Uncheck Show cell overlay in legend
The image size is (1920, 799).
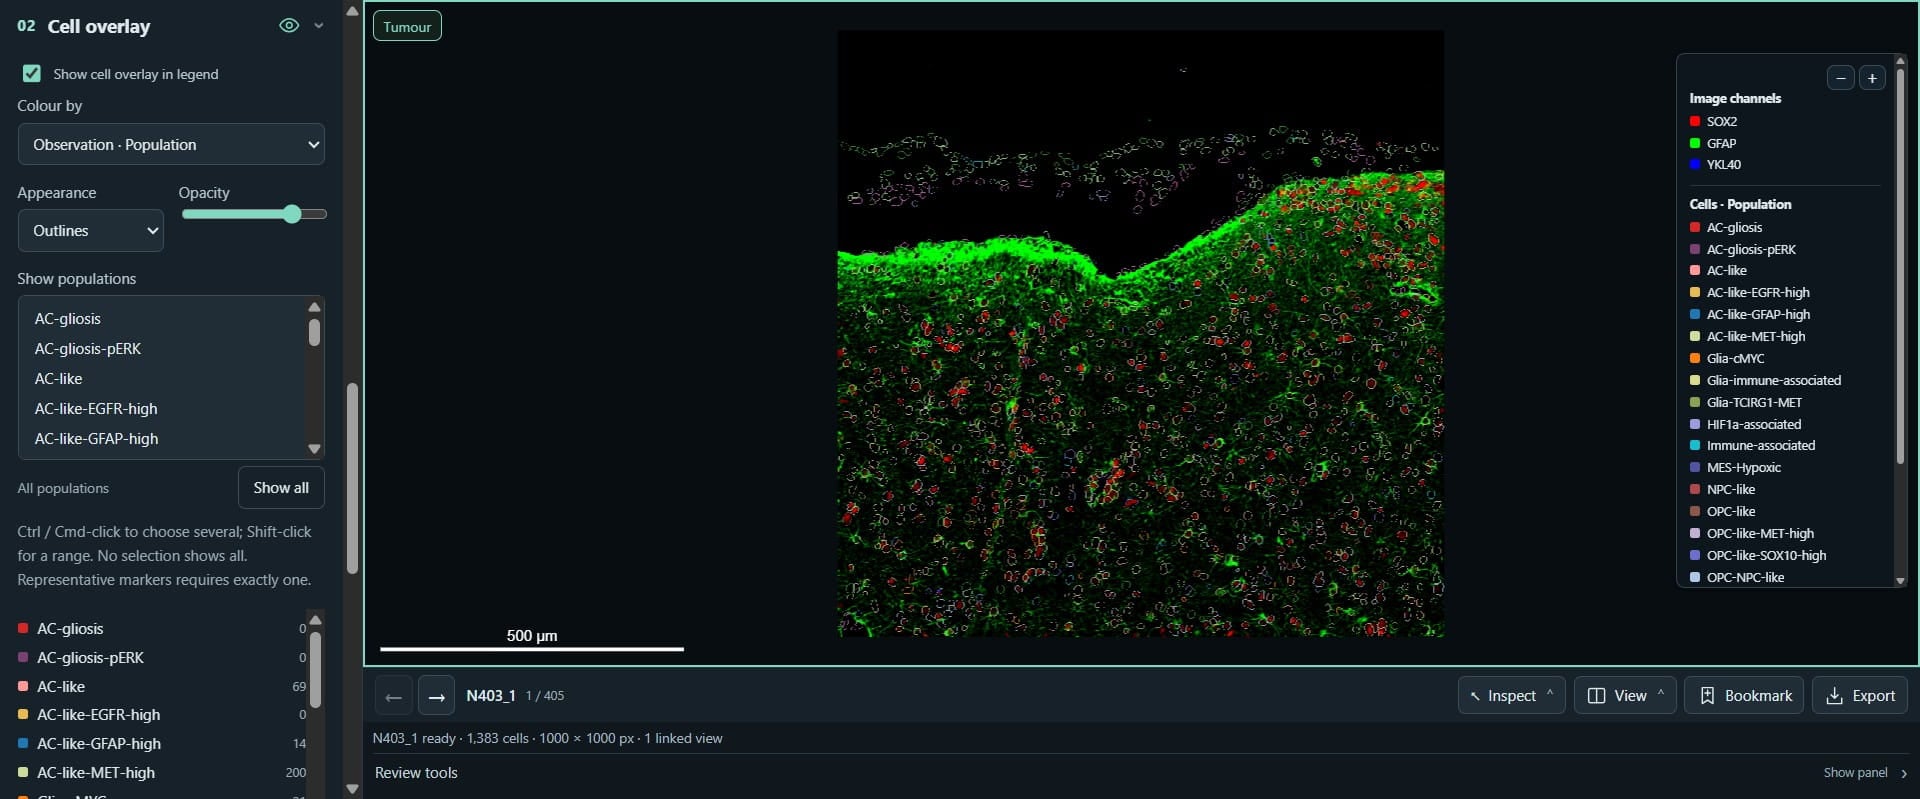click(32, 74)
